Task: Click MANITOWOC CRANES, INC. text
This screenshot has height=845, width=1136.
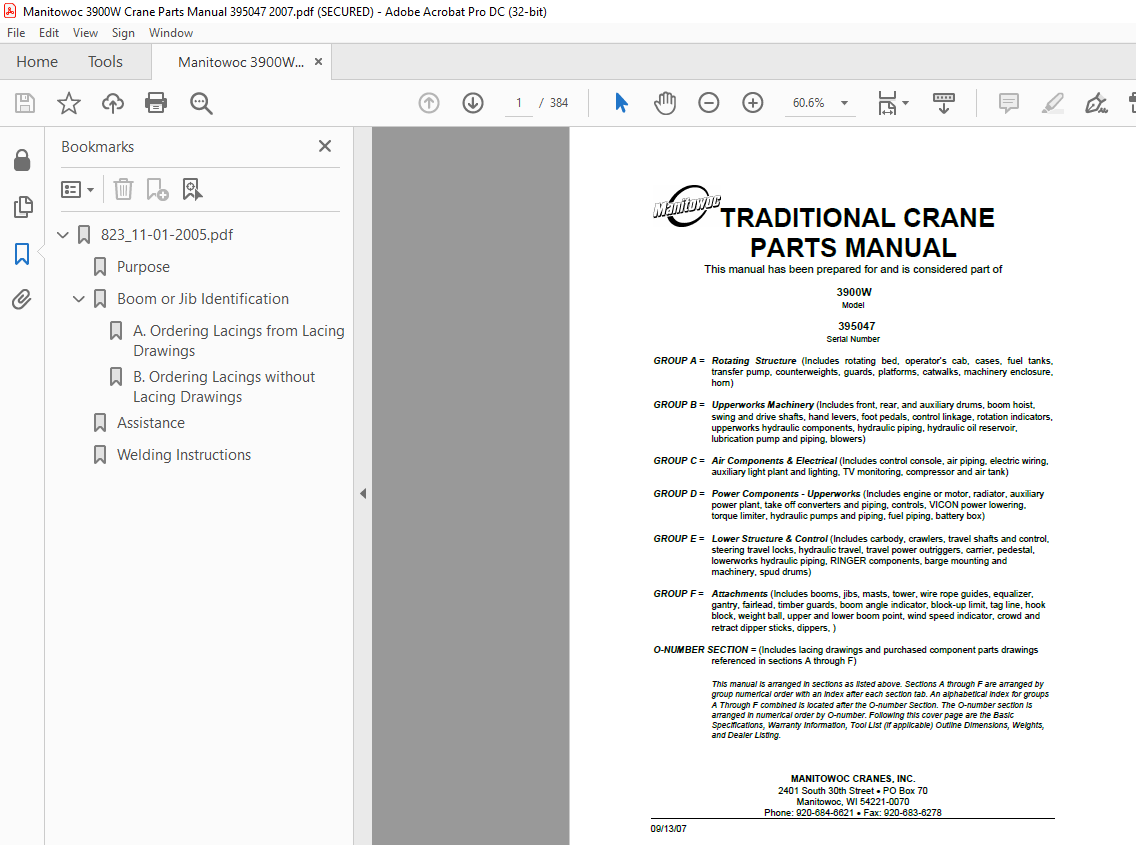Action: [x=853, y=779]
